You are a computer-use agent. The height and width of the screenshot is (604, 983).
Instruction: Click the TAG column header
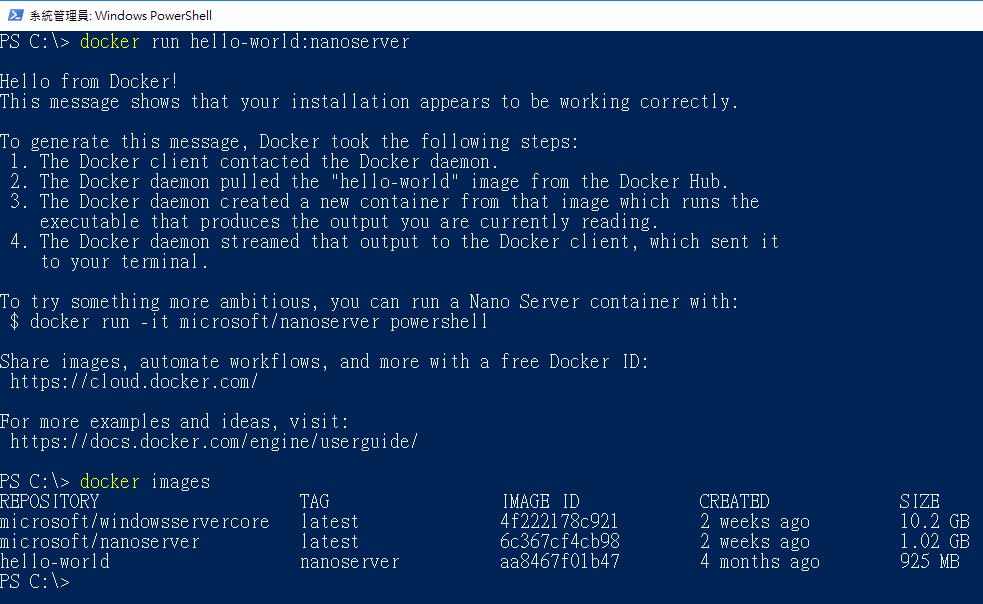[x=315, y=502]
